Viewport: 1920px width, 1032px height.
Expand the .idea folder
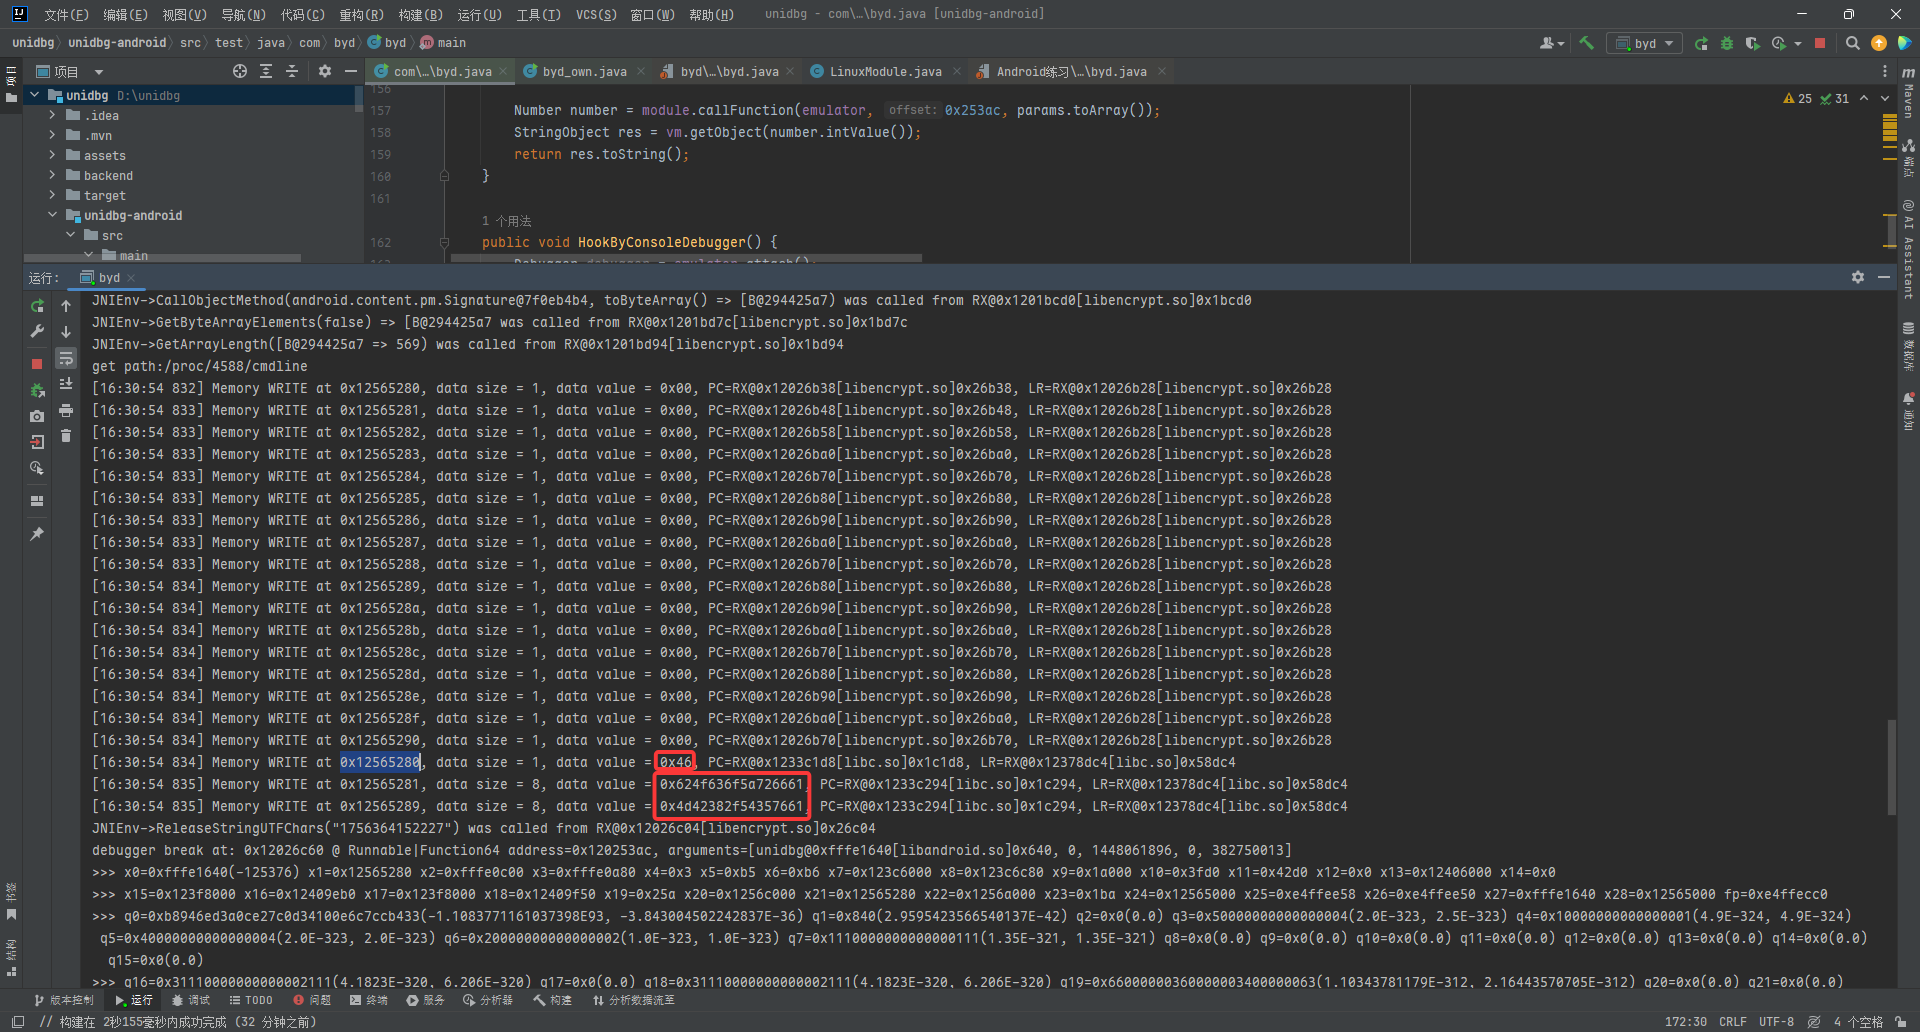[52, 115]
